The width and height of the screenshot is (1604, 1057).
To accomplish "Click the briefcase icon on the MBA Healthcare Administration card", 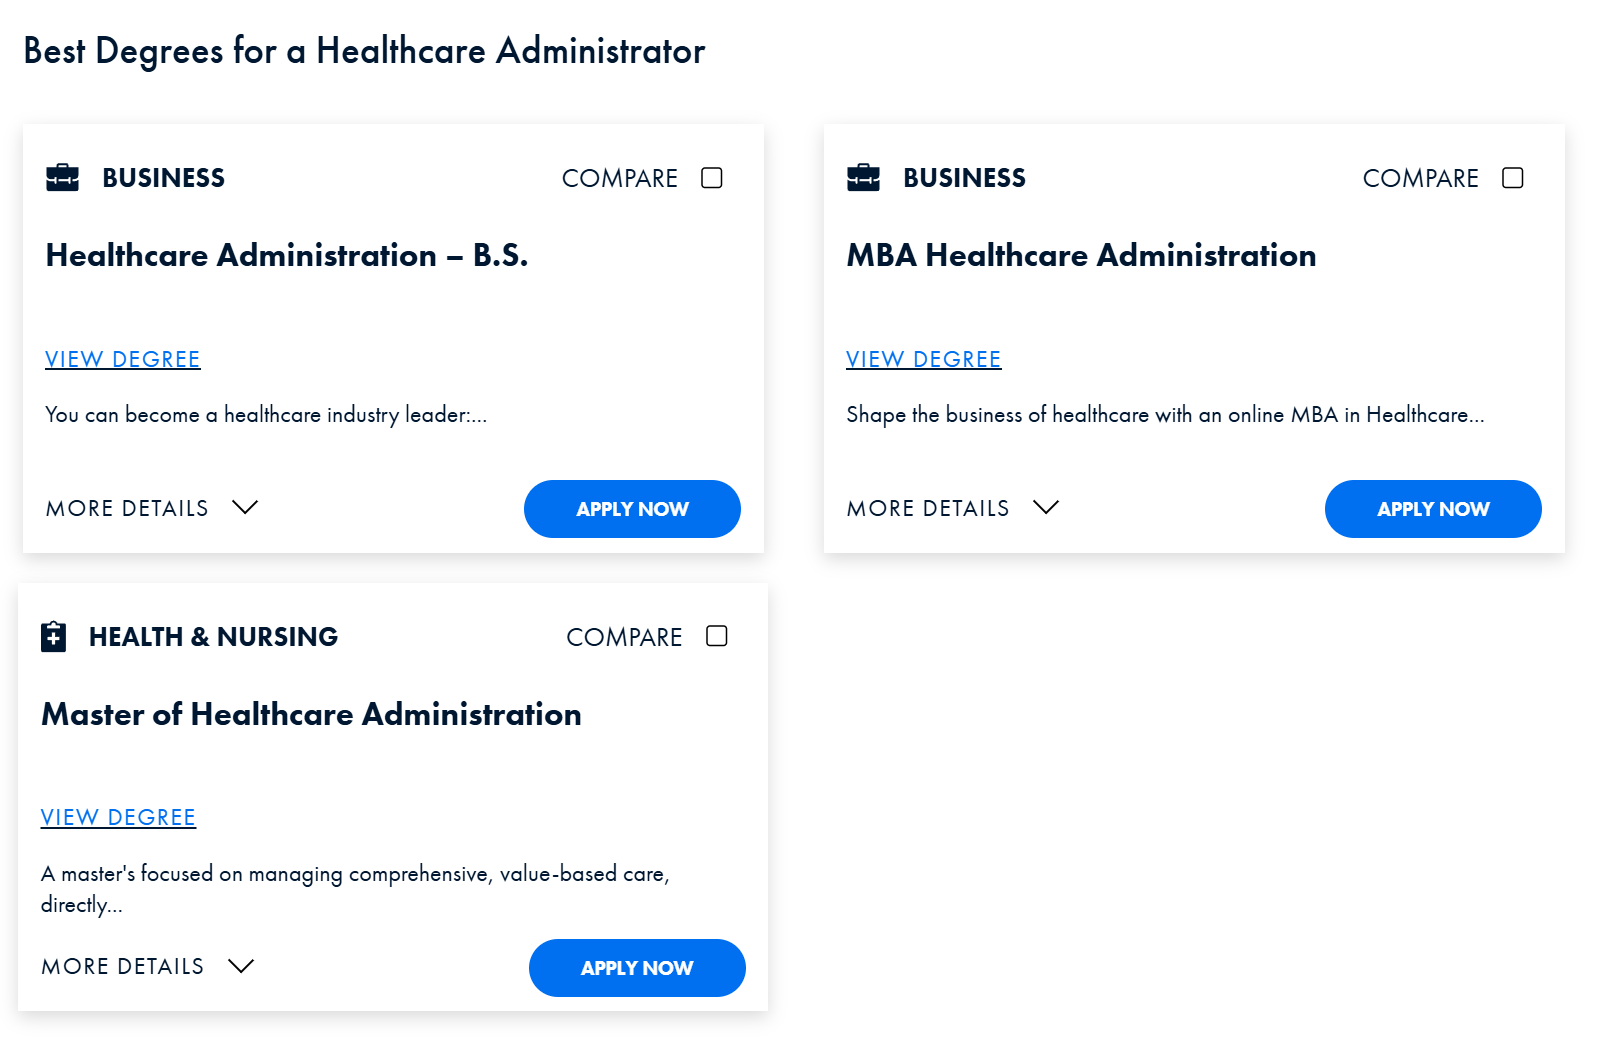I will pos(862,177).
